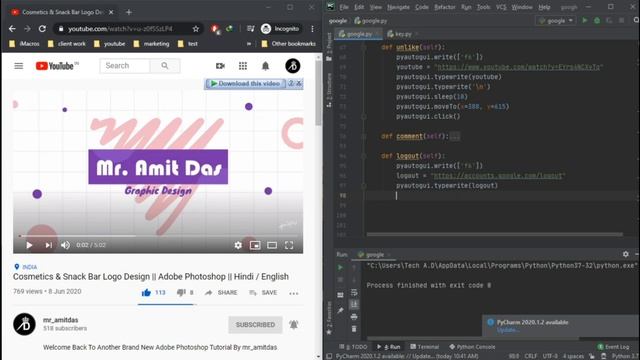
Task: Toggle theater mode on the player
Action: tap(272, 245)
